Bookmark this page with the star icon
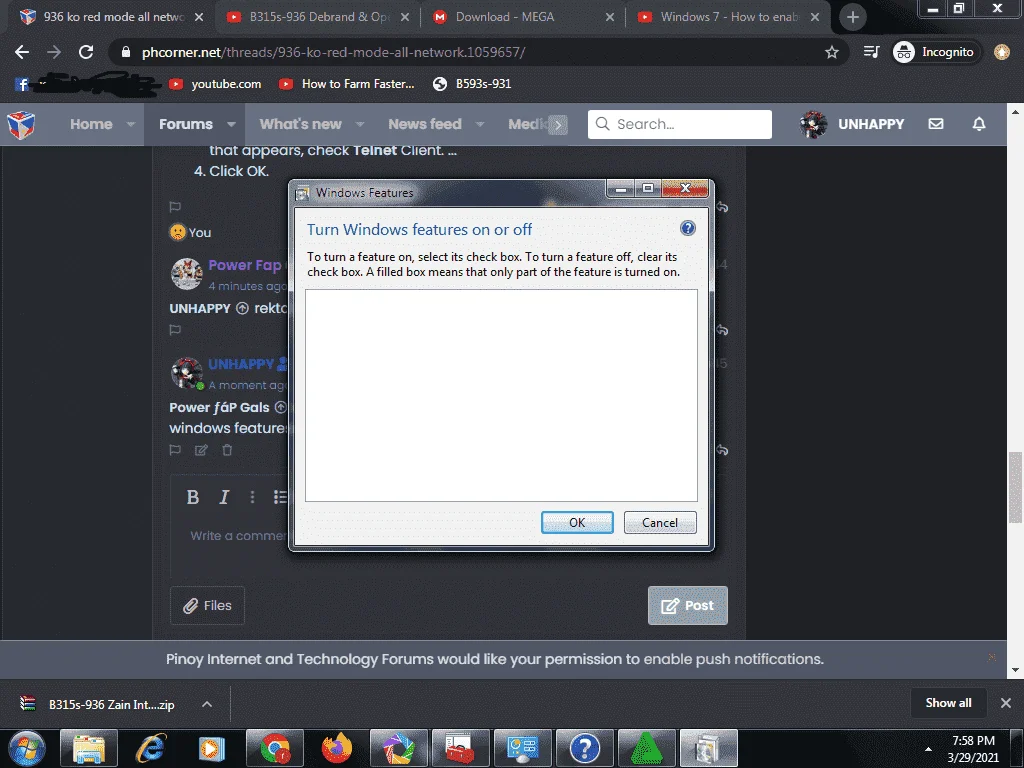The width and height of the screenshot is (1024, 768). click(831, 52)
